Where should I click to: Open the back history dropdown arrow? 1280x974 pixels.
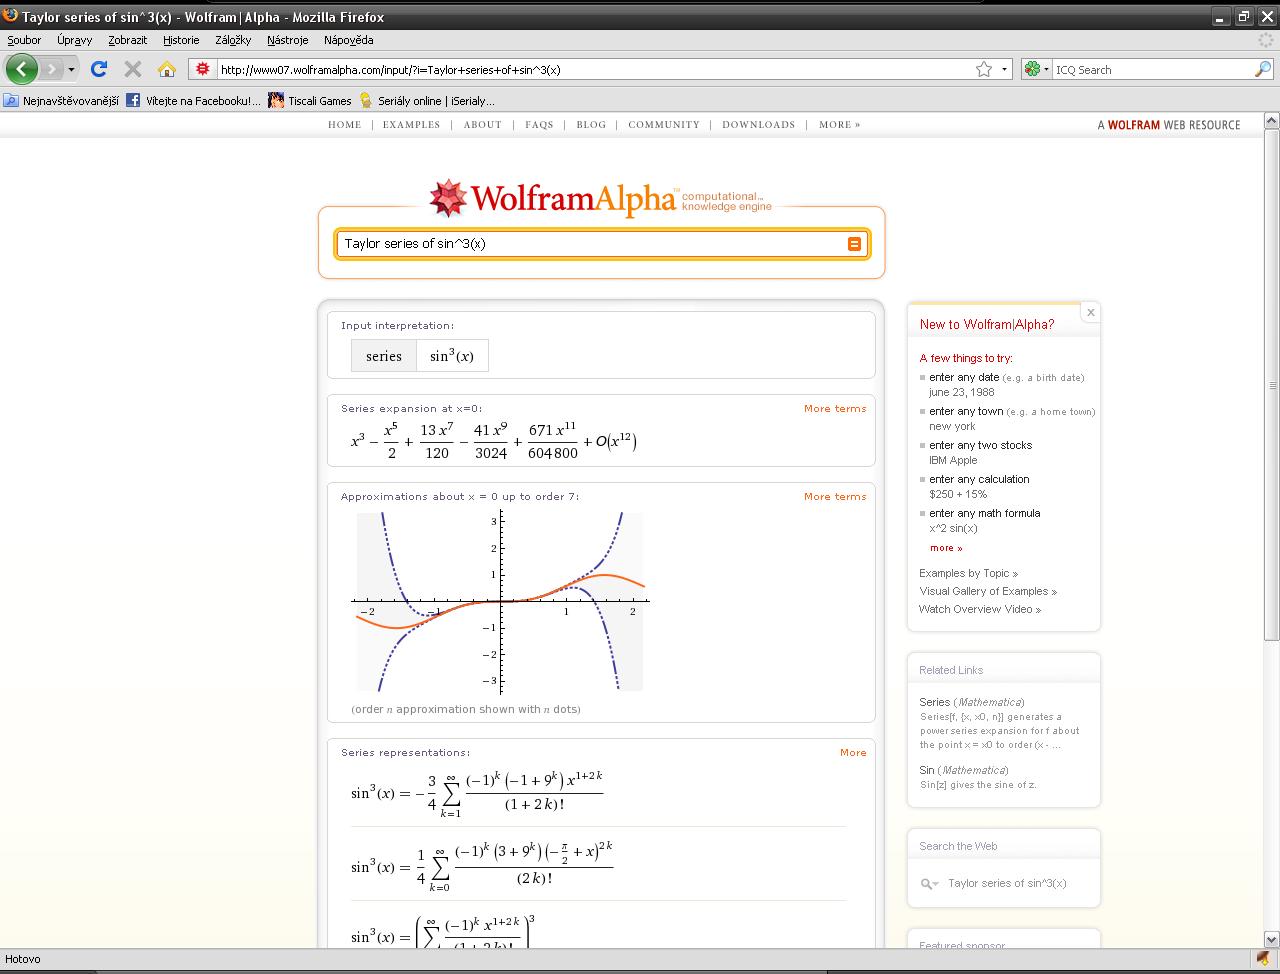pos(71,70)
